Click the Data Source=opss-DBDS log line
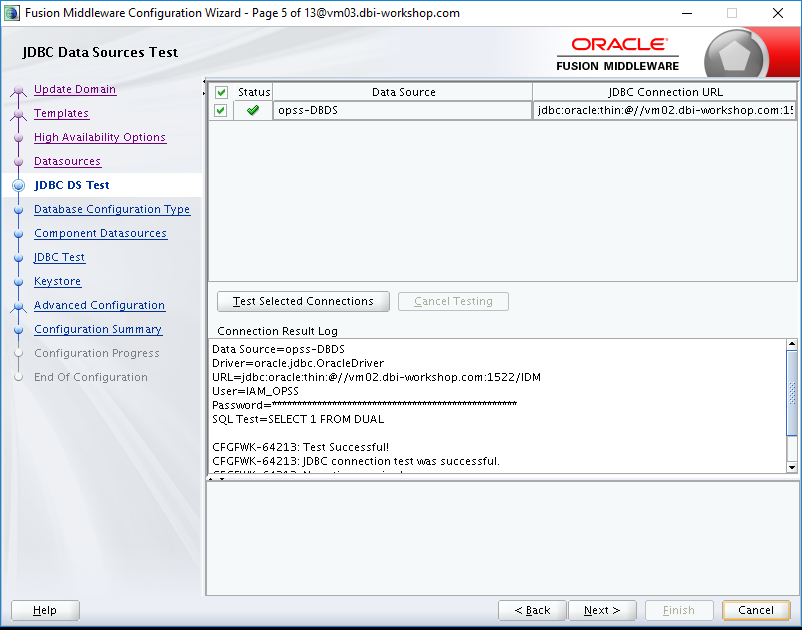802x630 pixels. [278, 349]
